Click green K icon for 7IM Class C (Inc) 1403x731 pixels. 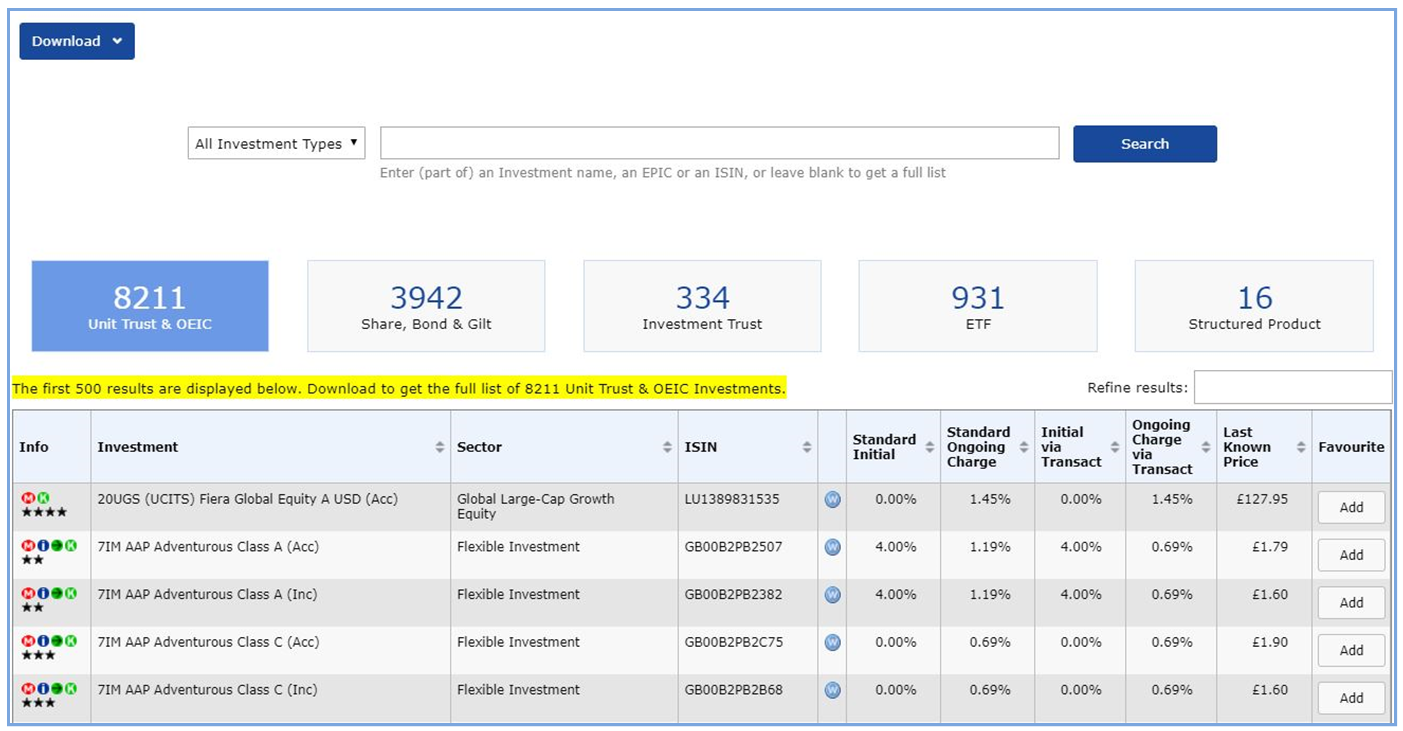[71, 689]
